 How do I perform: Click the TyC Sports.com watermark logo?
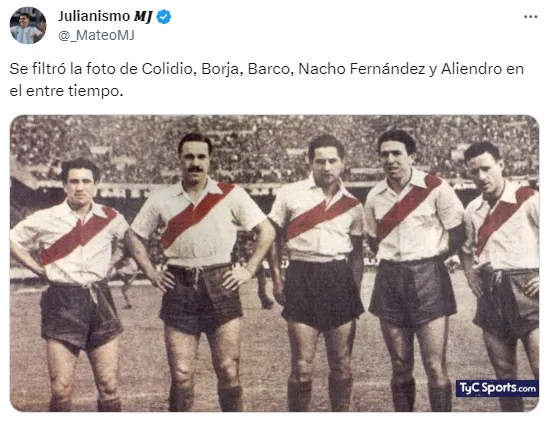pos(497,388)
